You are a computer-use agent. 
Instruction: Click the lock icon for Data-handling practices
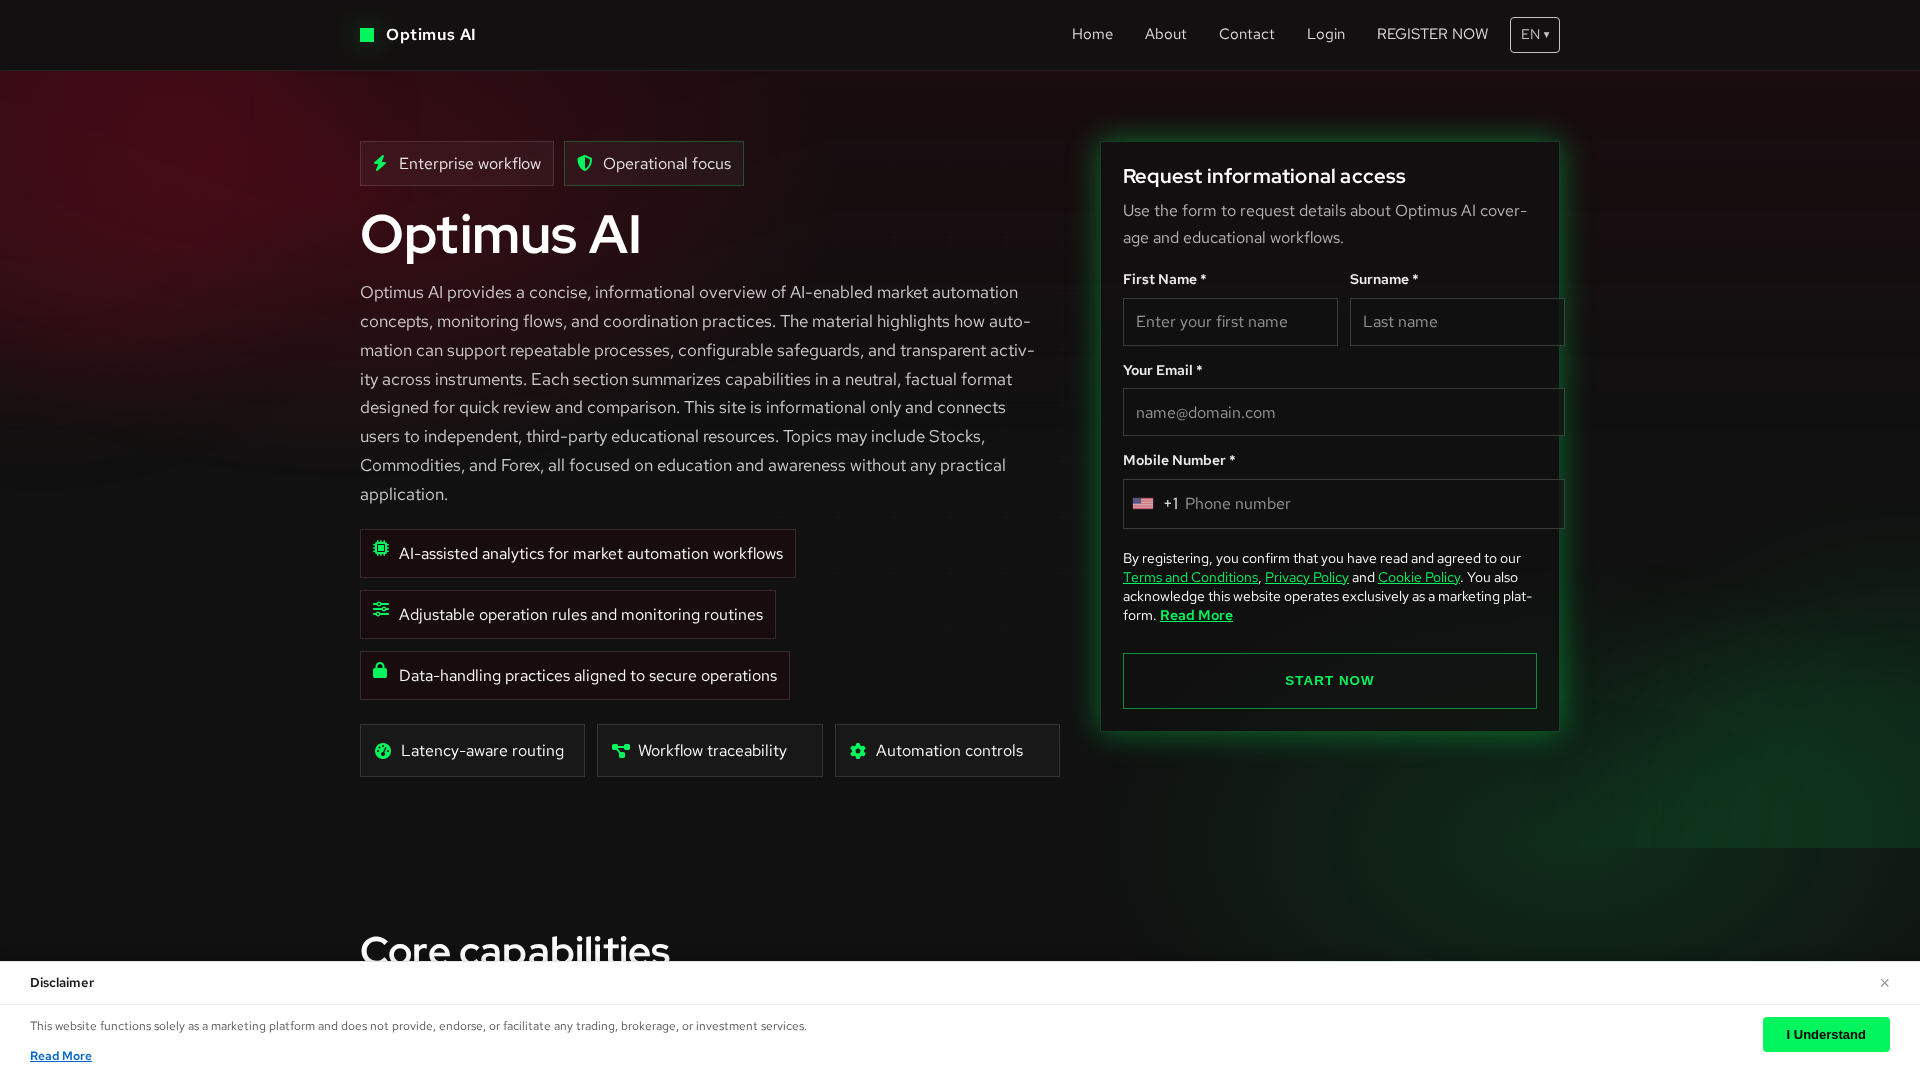point(380,670)
